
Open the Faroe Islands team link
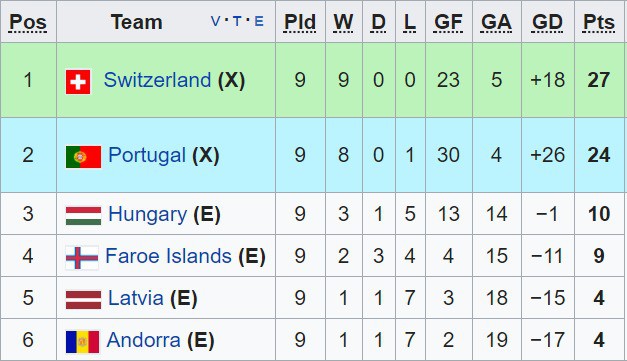click(168, 256)
